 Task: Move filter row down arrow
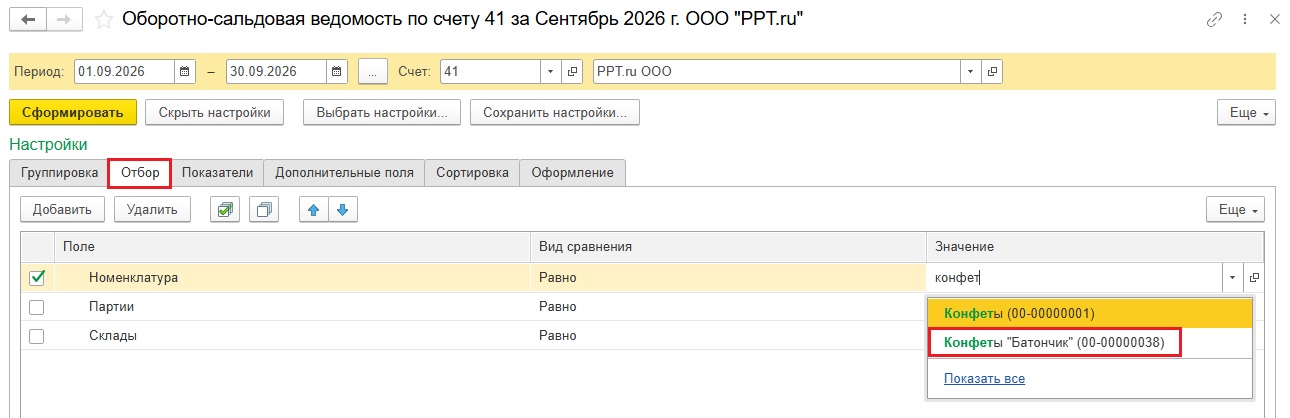[342, 209]
